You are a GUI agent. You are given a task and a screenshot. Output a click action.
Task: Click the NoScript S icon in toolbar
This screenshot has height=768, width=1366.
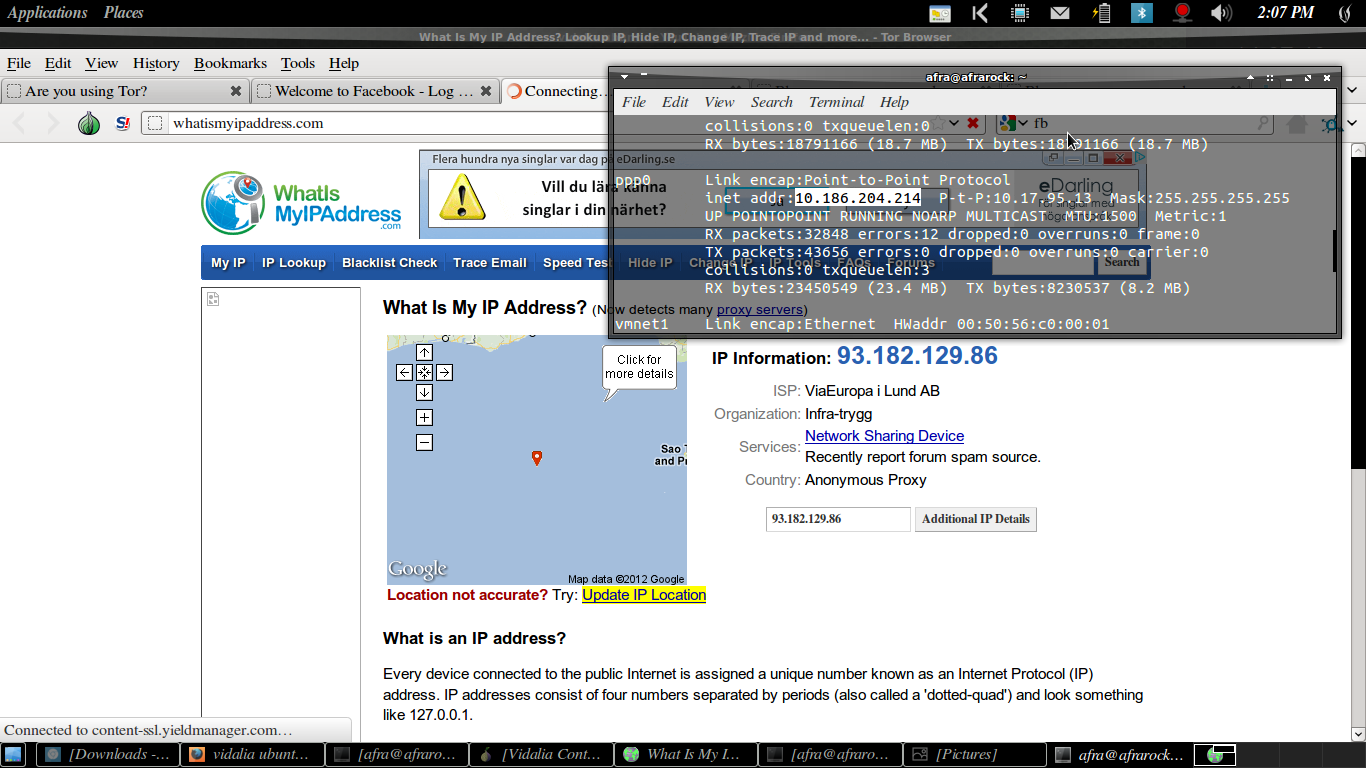(x=123, y=123)
